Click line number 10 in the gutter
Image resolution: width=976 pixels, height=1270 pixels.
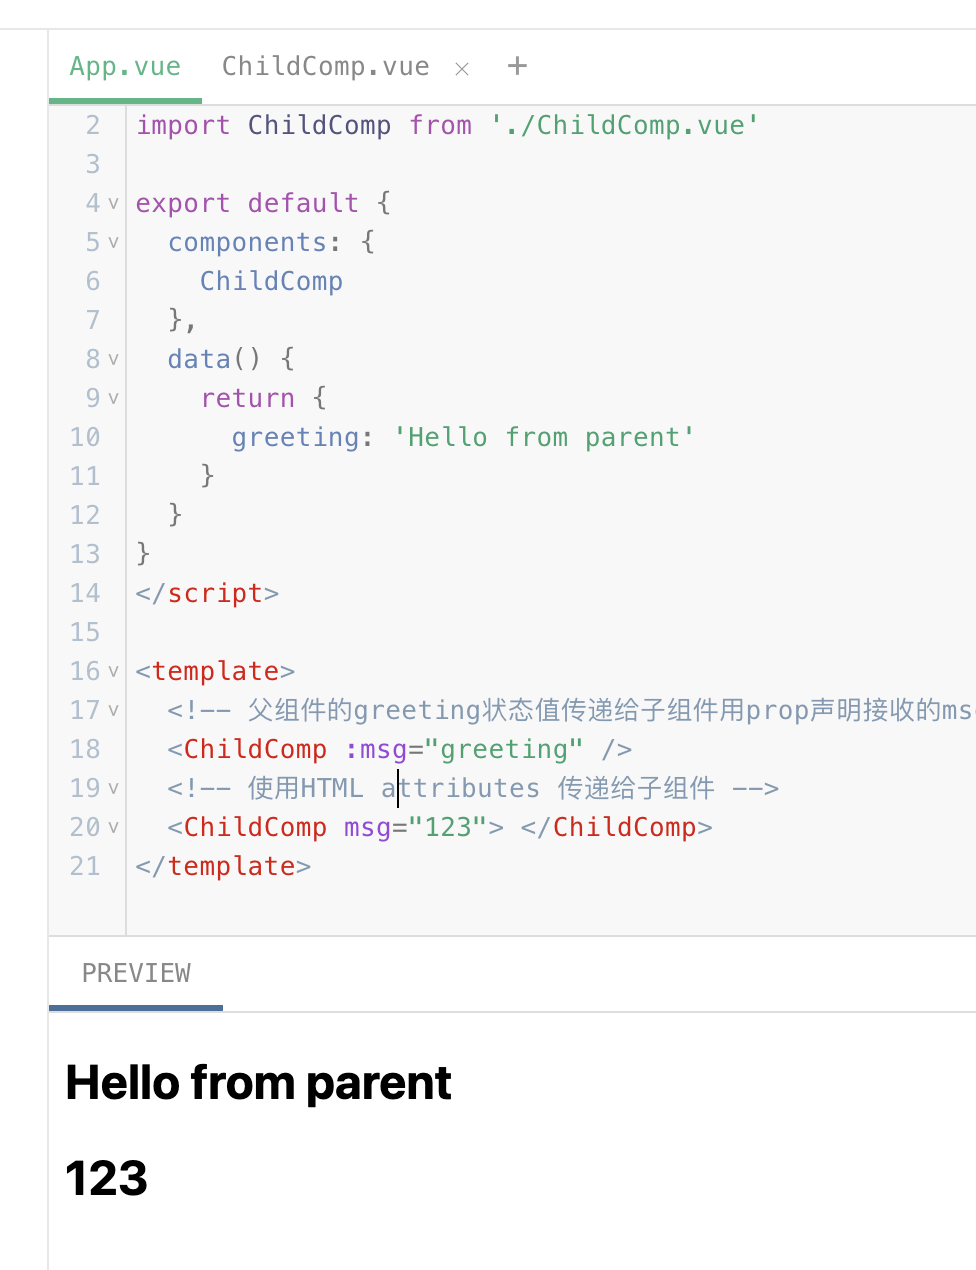[x=85, y=437]
